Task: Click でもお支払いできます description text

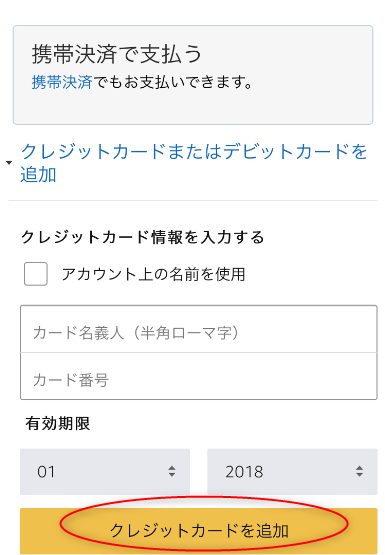Action: pos(173,82)
